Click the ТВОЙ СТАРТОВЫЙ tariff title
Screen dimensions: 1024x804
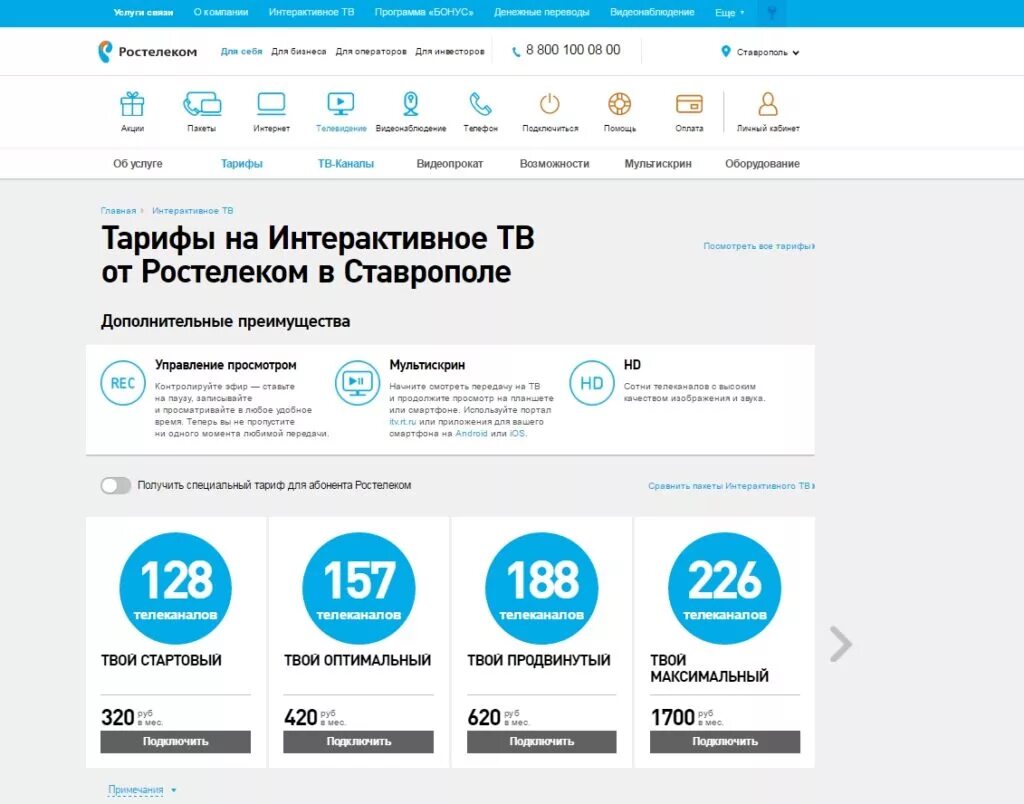pyautogui.click(x=161, y=660)
